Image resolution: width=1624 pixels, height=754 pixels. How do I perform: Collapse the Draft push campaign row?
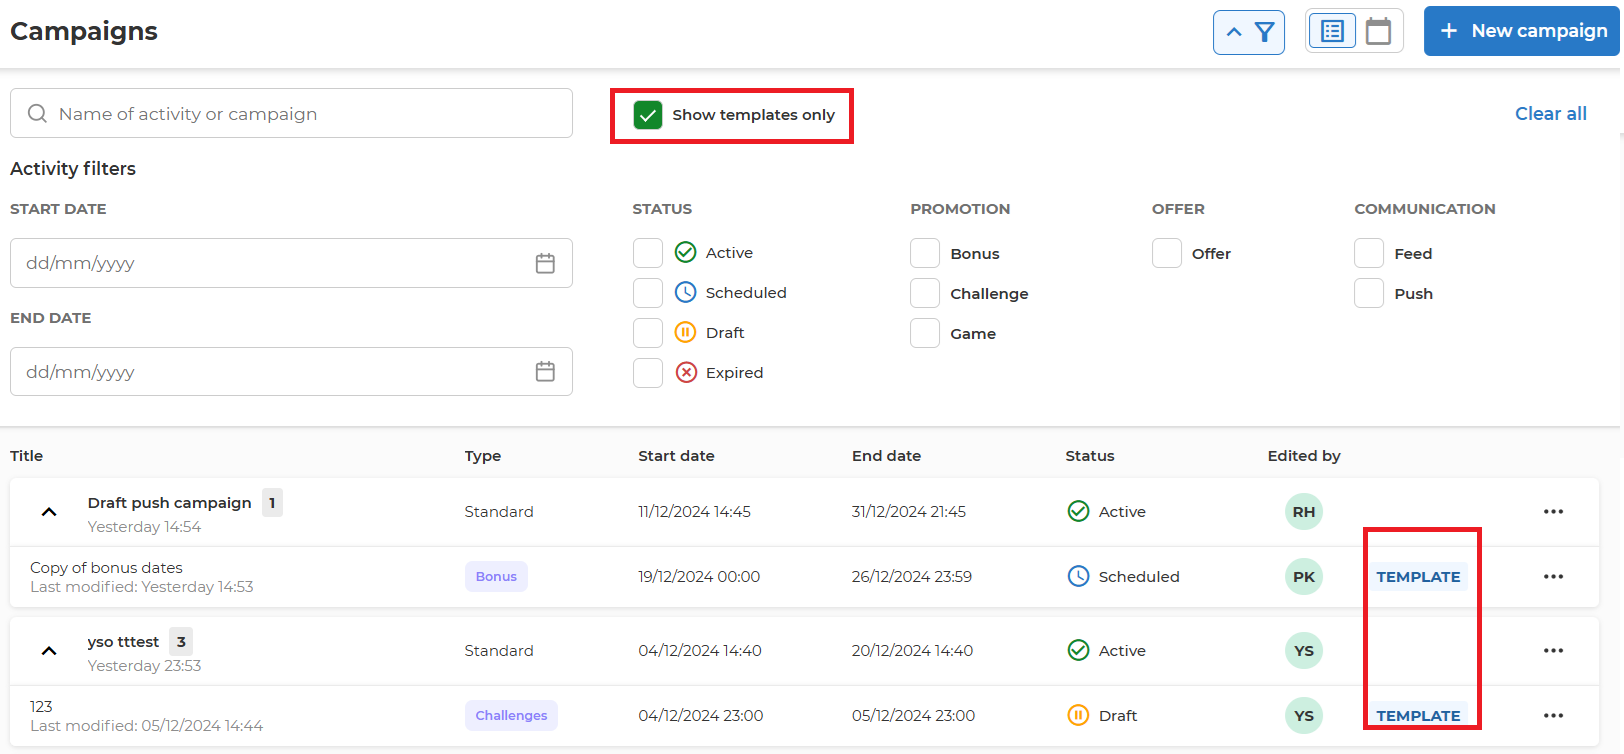pos(49,512)
